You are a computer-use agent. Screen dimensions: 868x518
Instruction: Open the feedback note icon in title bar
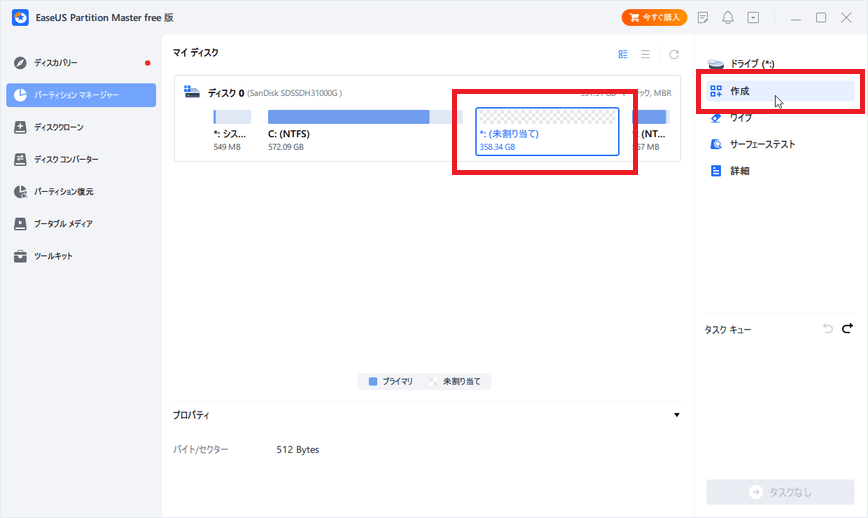pos(704,17)
